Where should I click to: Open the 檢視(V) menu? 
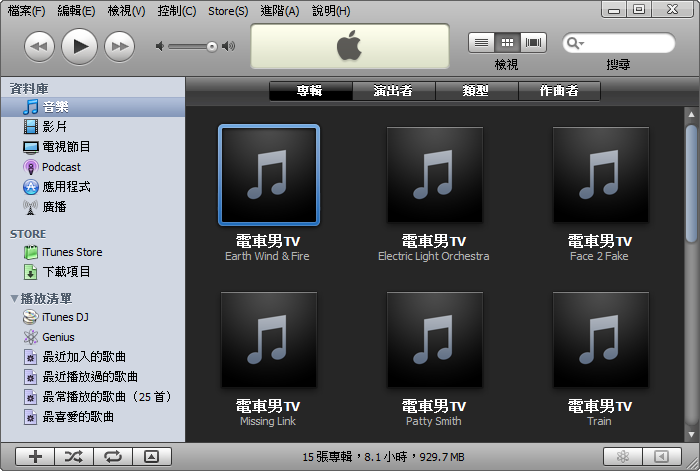tap(126, 11)
